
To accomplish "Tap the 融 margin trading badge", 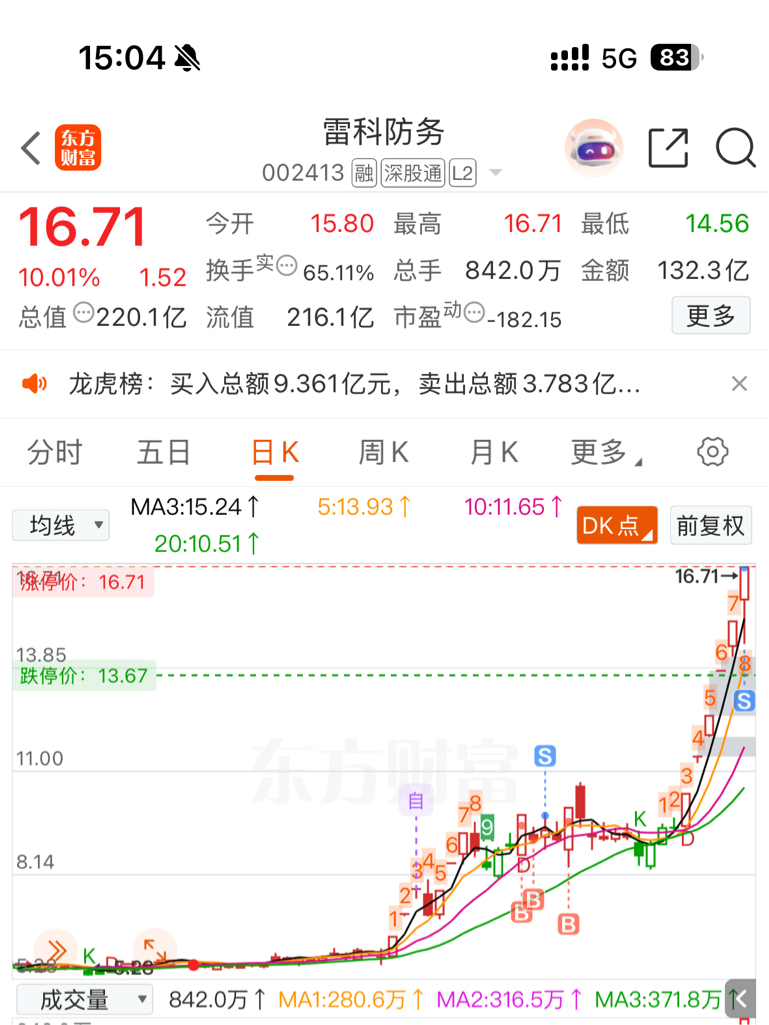I will pyautogui.click(x=364, y=173).
